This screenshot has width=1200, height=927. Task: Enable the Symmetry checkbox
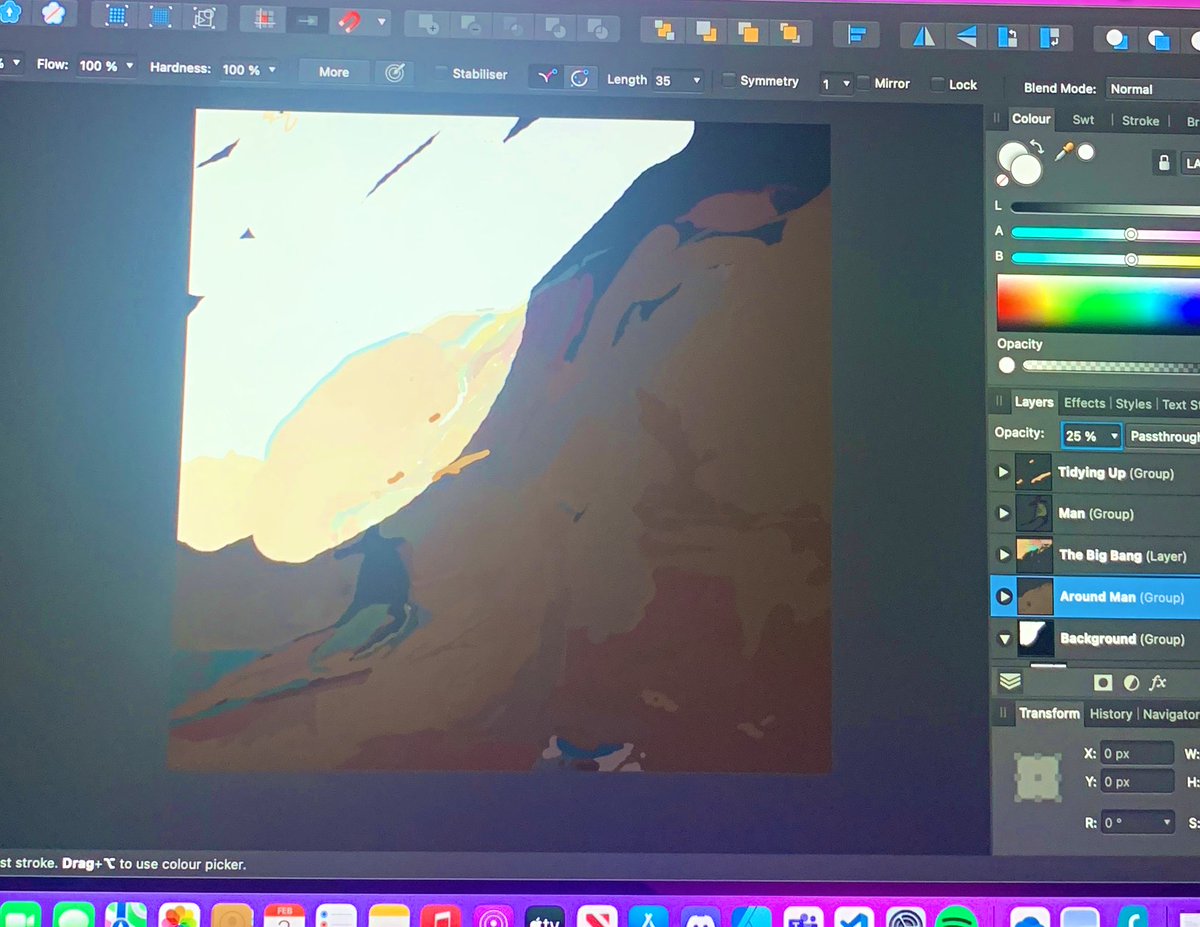tap(729, 81)
